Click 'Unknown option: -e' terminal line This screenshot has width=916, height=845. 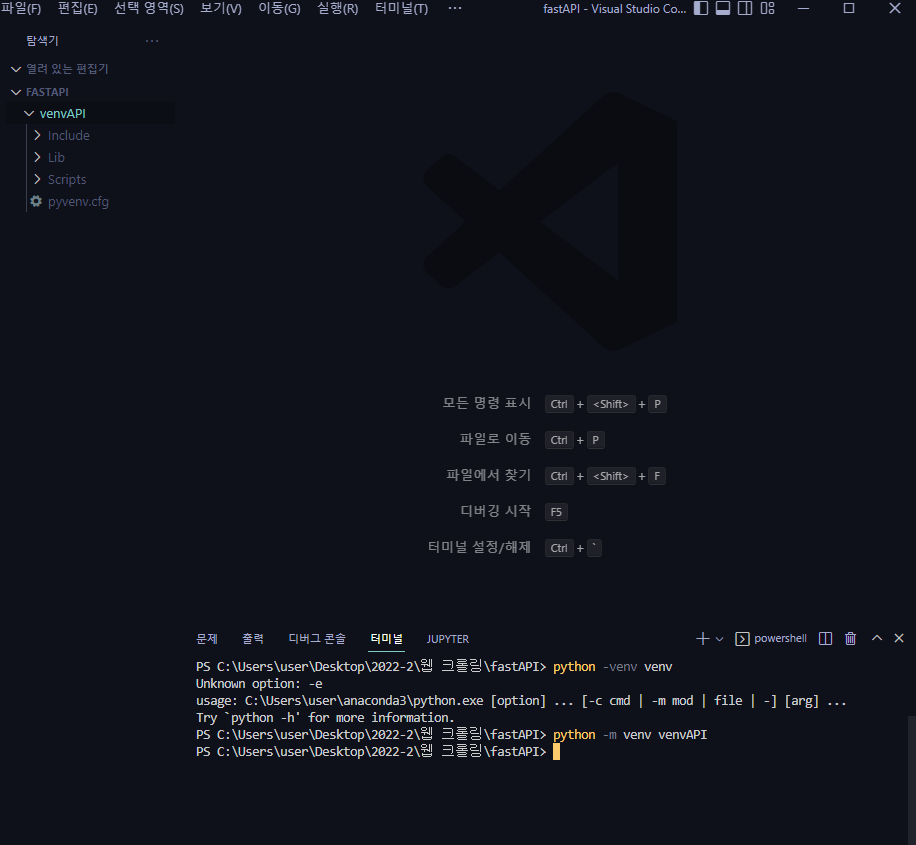click(259, 684)
